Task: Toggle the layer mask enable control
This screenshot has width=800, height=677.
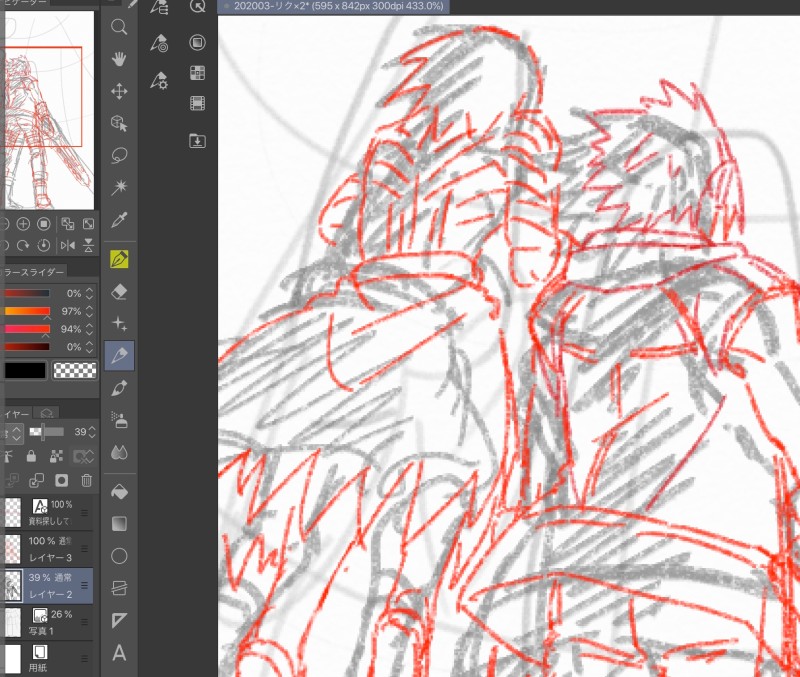Action: 83,456
